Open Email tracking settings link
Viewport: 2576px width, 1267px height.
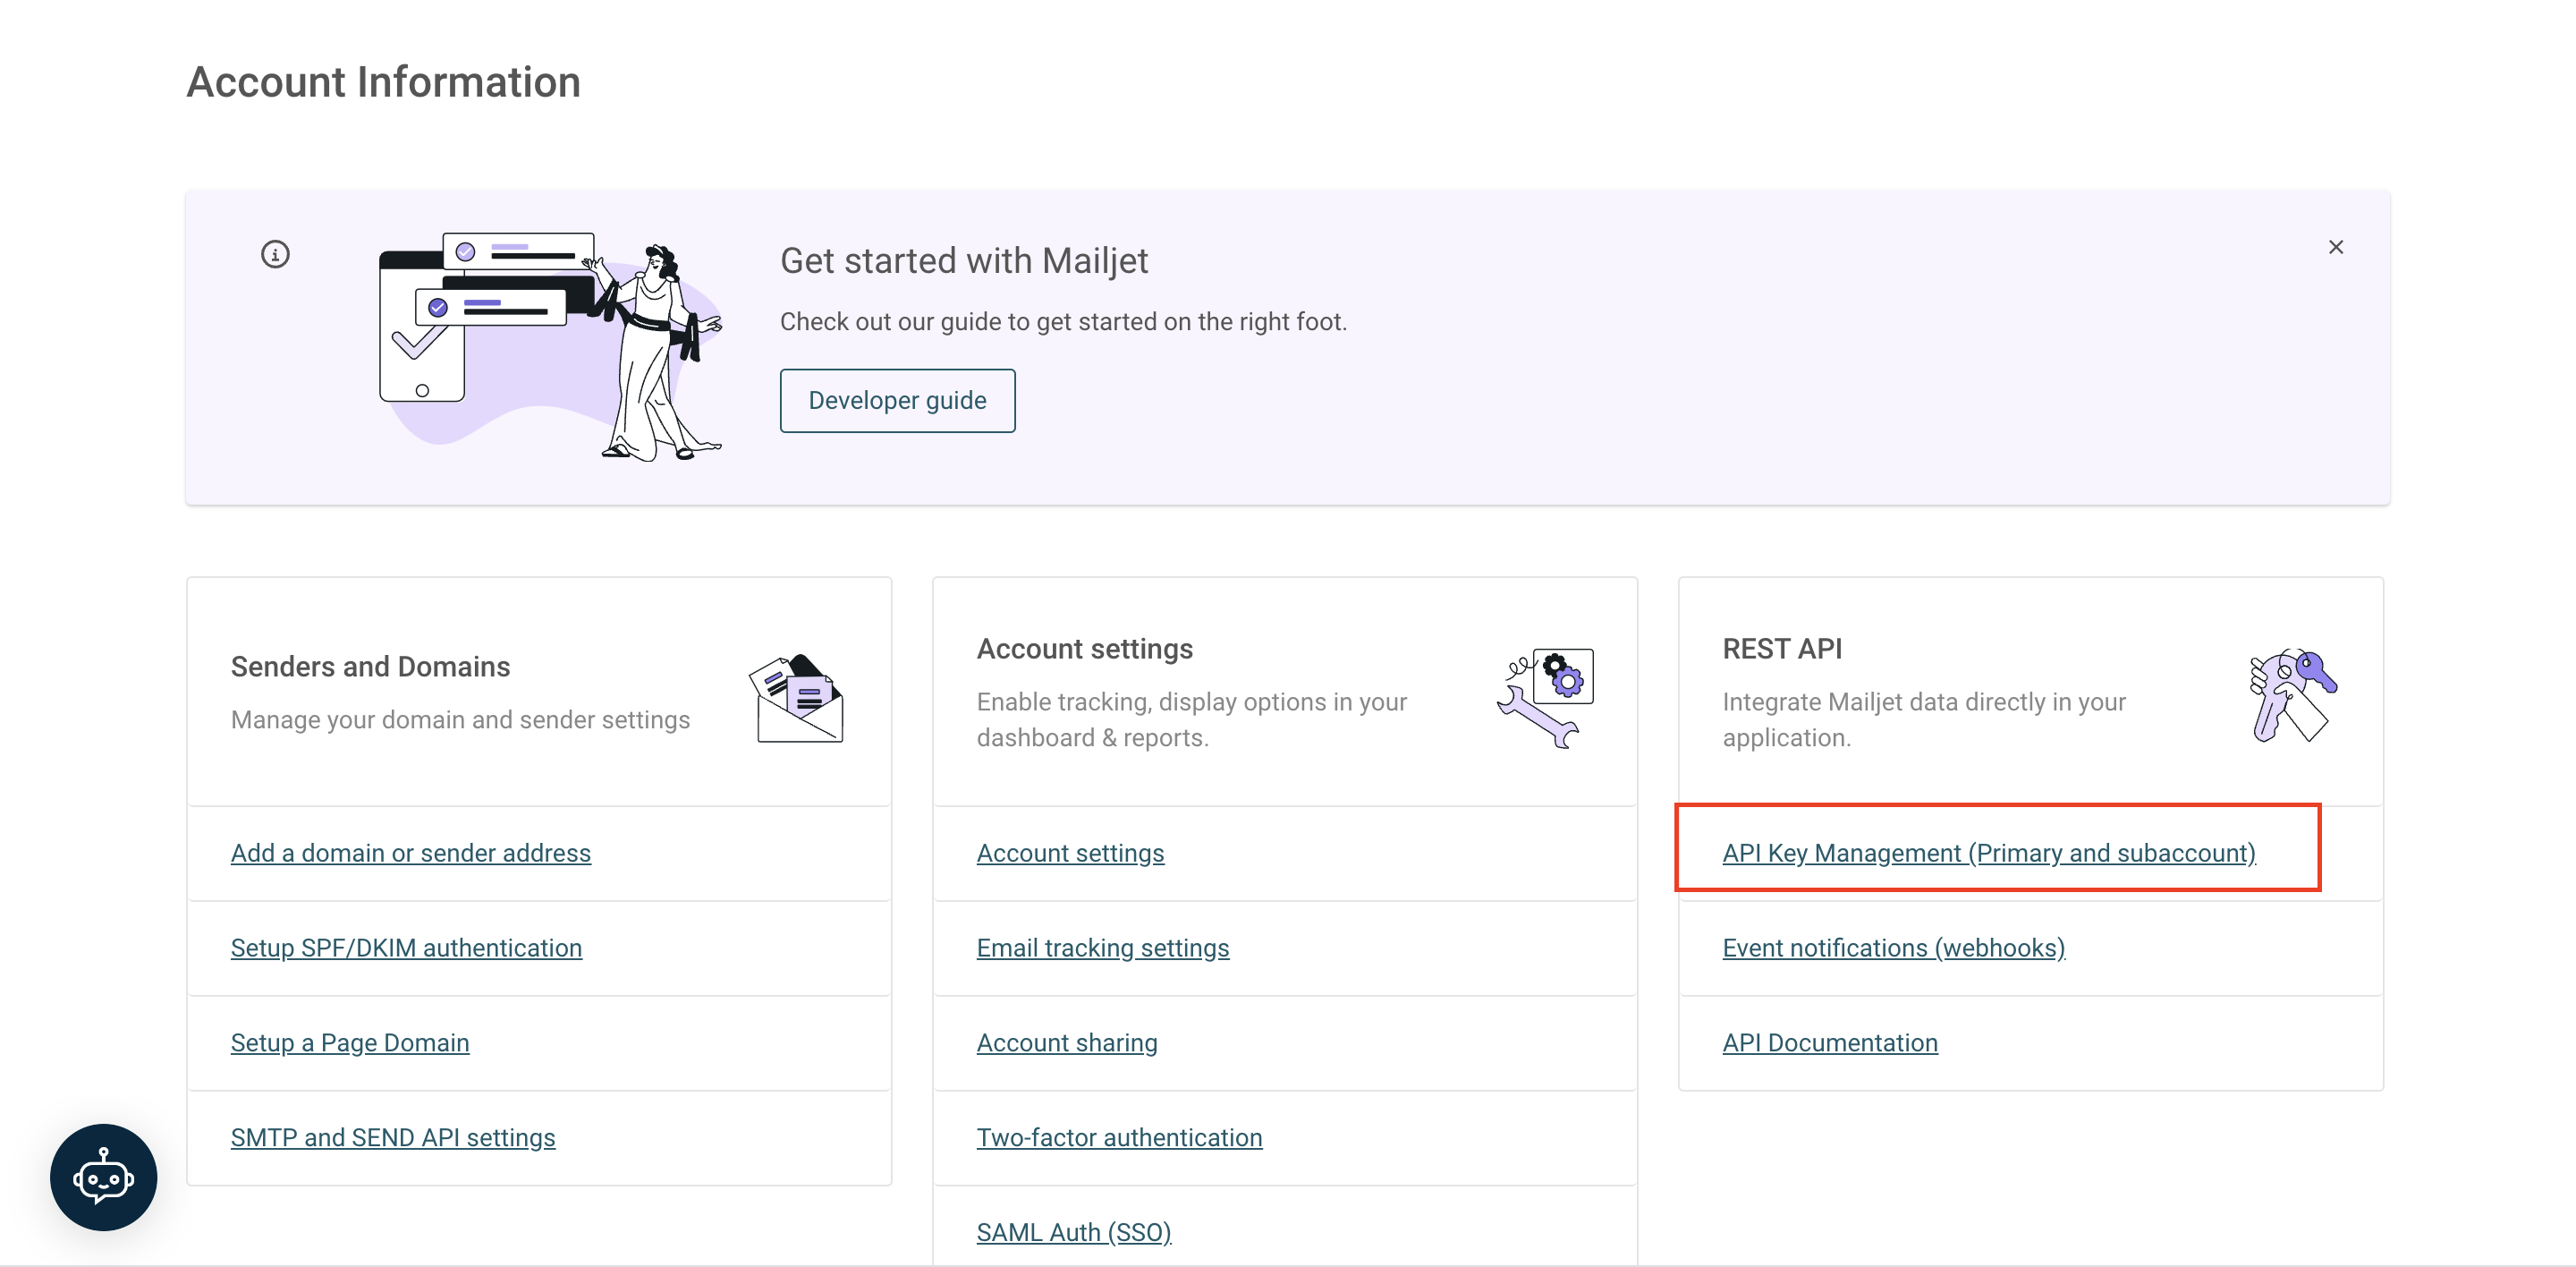click(x=1103, y=948)
